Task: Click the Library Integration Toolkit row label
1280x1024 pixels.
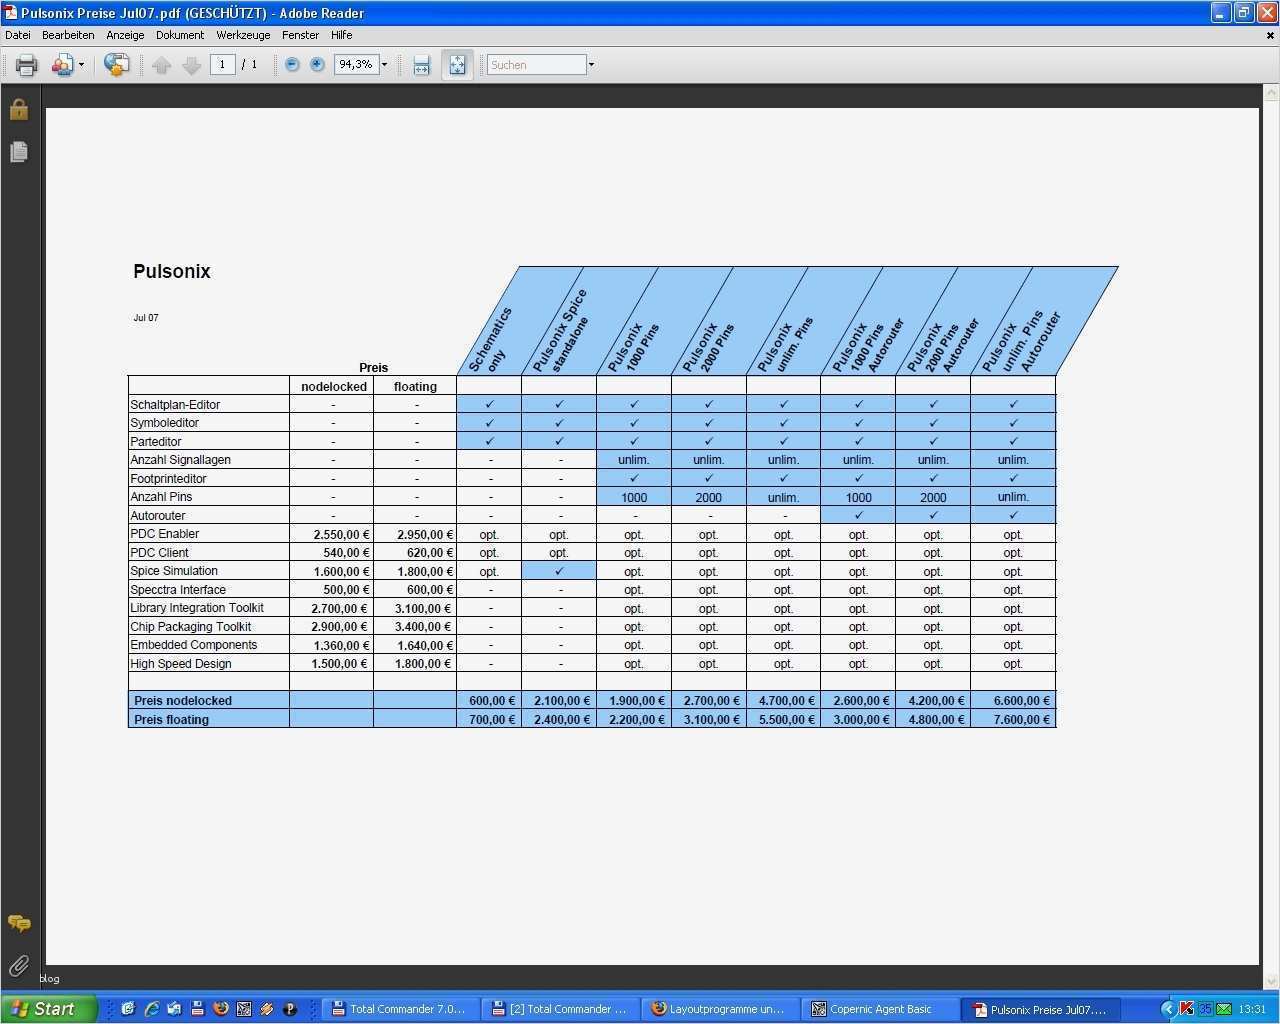Action: pyautogui.click(x=197, y=608)
